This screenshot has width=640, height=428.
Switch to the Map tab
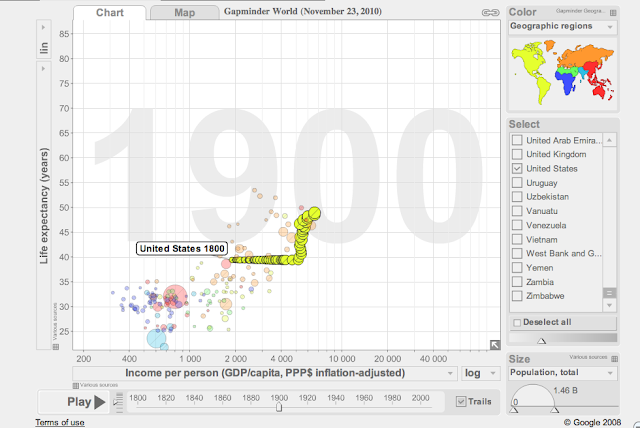[x=184, y=13]
